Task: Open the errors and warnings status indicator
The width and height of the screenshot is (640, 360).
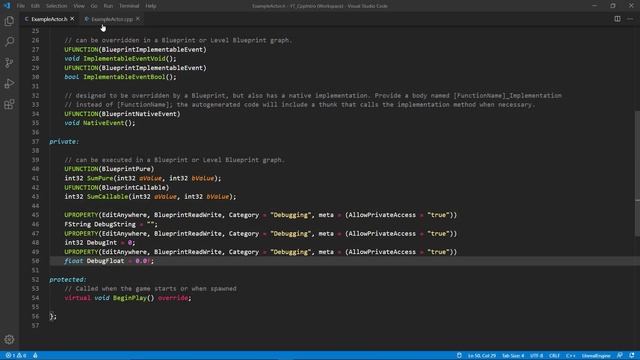Action: point(16,356)
